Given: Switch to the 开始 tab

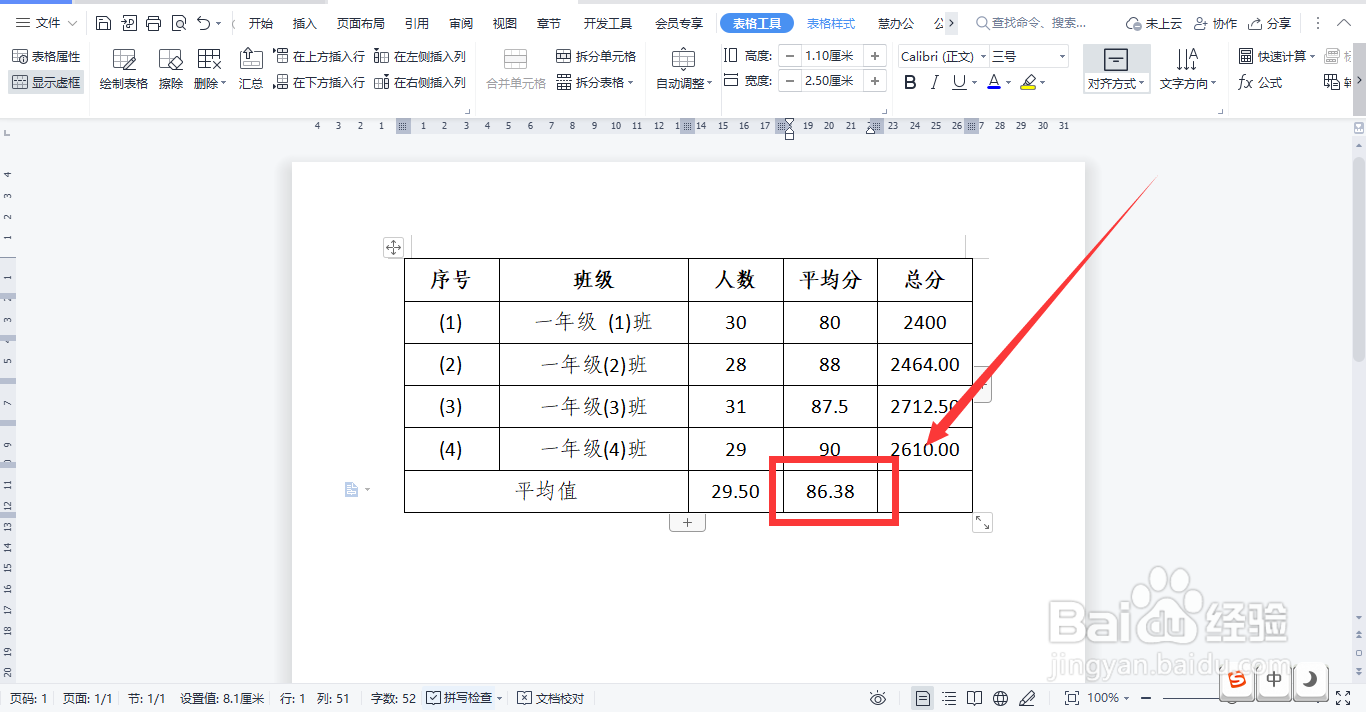Looking at the screenshot, I should (261, 23).
